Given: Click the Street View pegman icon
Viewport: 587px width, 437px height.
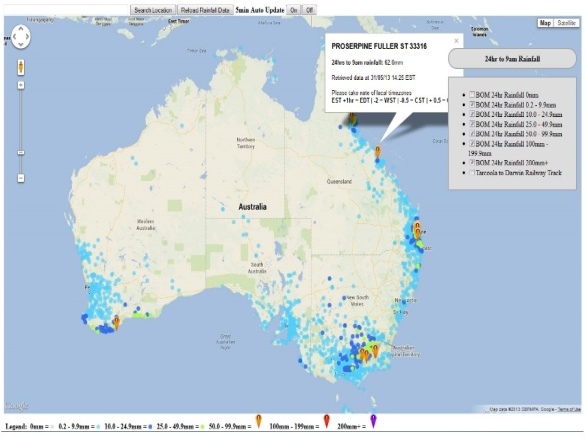Looking at the screenshot, I should point(21,67).
